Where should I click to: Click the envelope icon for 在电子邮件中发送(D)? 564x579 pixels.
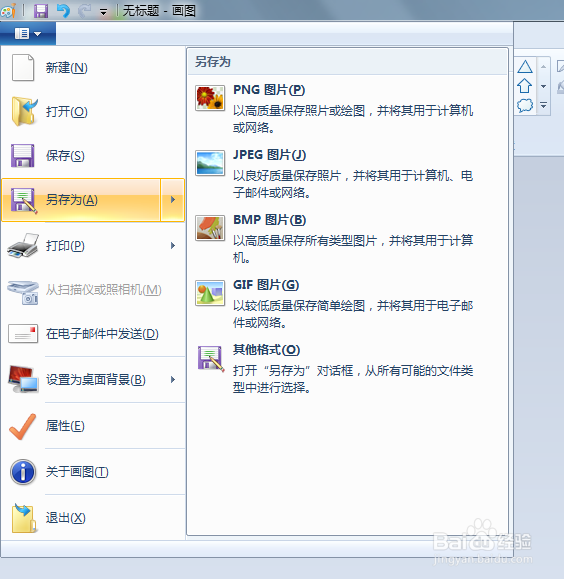23,334
